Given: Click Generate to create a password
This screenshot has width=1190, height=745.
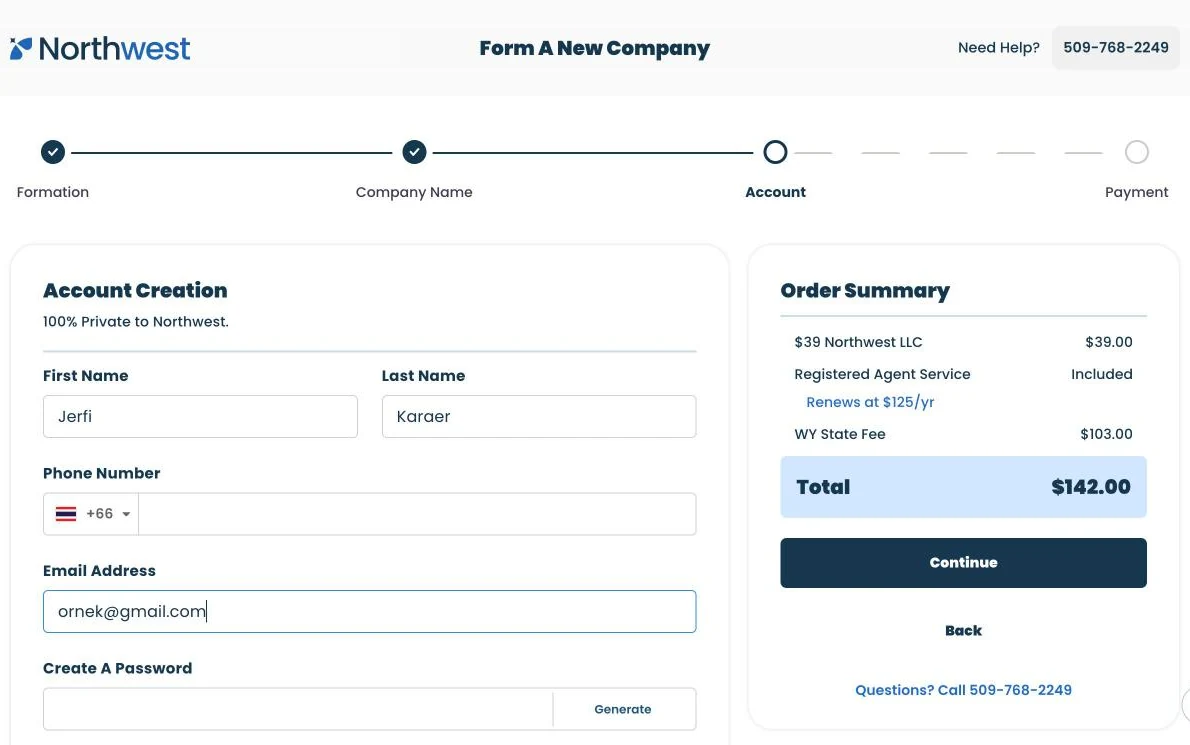Looking at the screenshot, I should point(623,709).
